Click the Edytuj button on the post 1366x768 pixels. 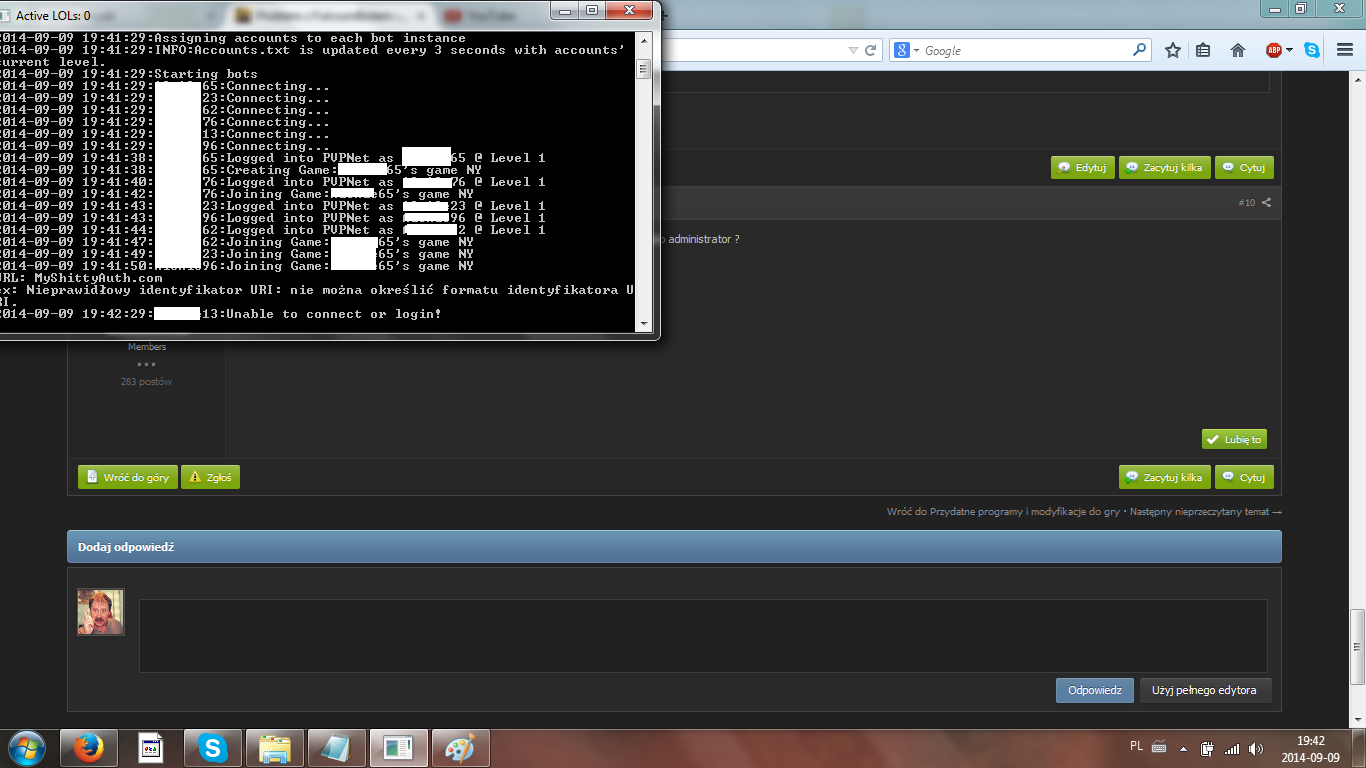click(1082, 168)
